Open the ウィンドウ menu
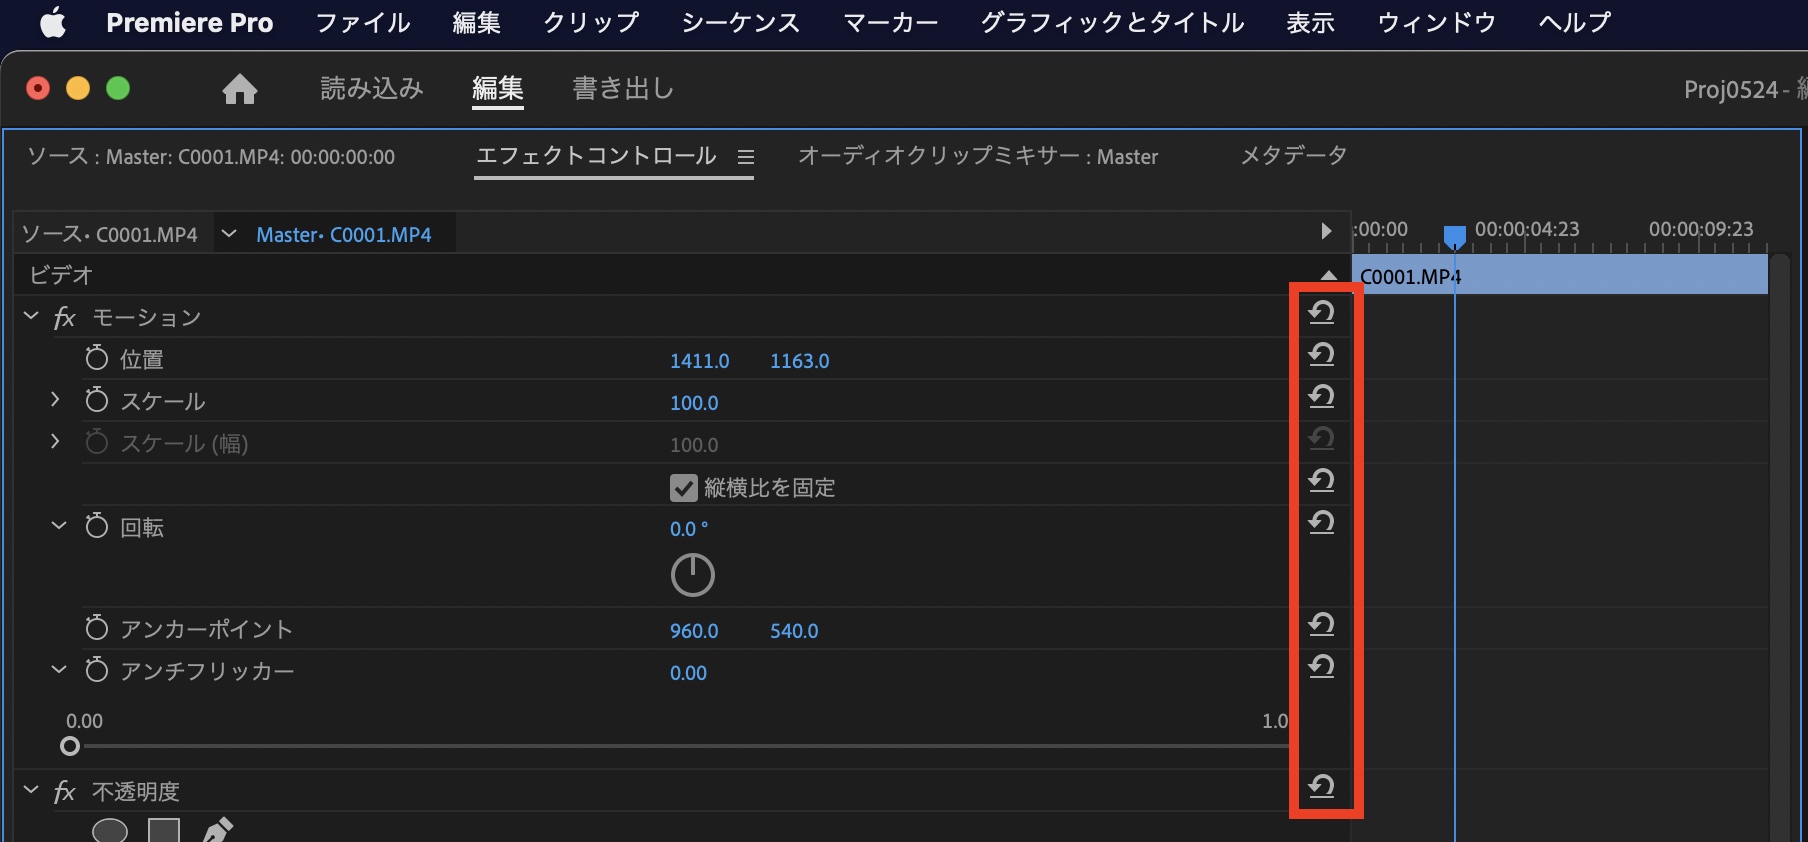Viewport: 1808px width, 842px height. [x=1437, y=23]
